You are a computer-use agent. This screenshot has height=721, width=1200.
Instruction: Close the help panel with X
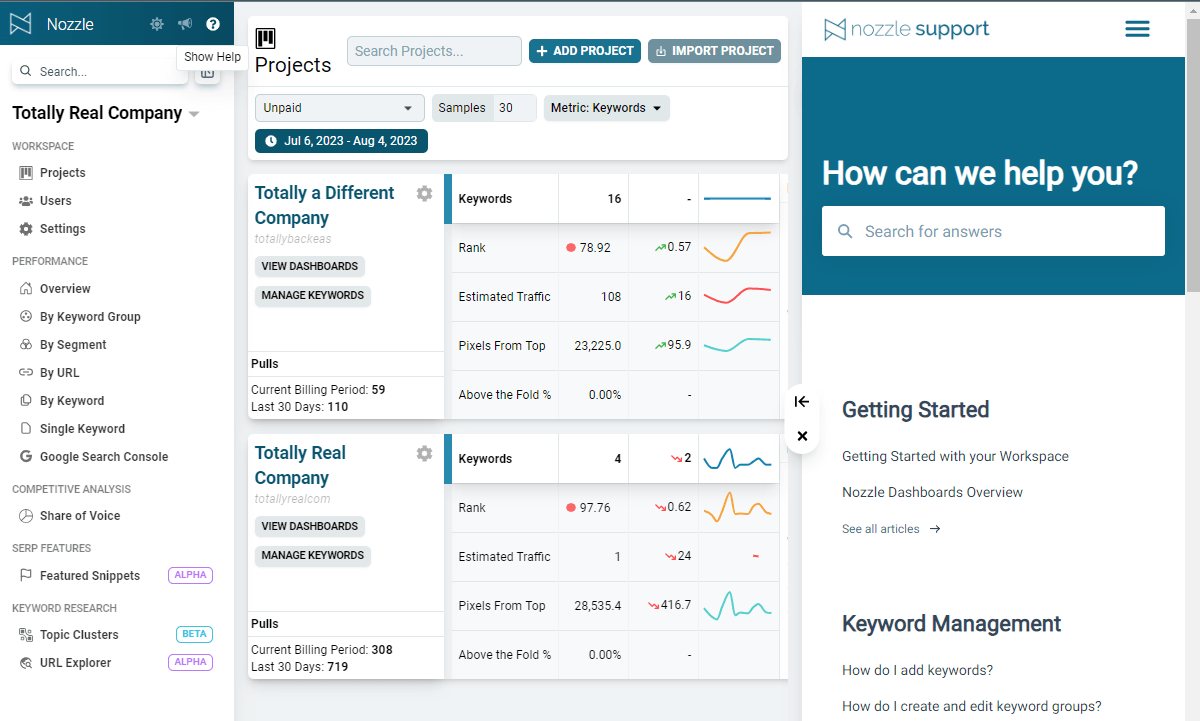[x=802, y=436]
